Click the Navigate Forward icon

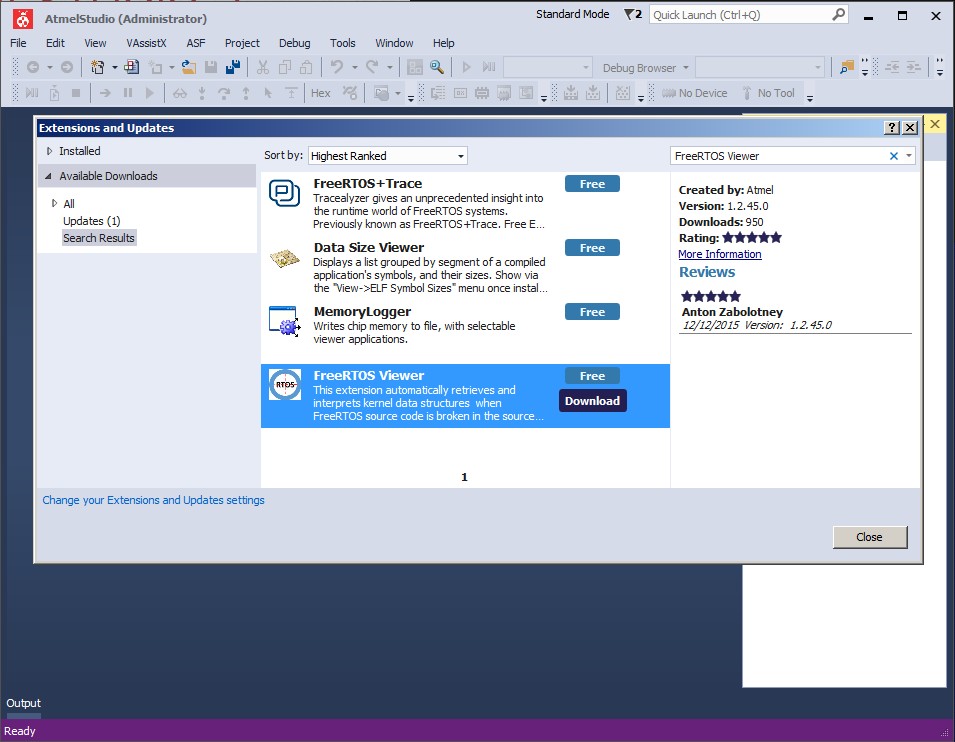point(67,68)
